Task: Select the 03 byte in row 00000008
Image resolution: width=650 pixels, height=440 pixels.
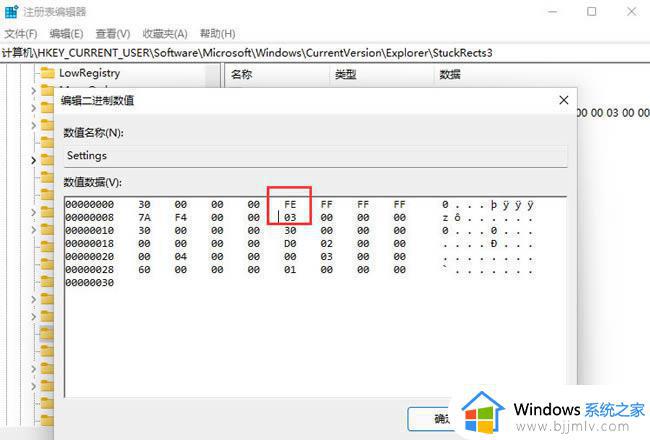Action: (x=290, y=217)
